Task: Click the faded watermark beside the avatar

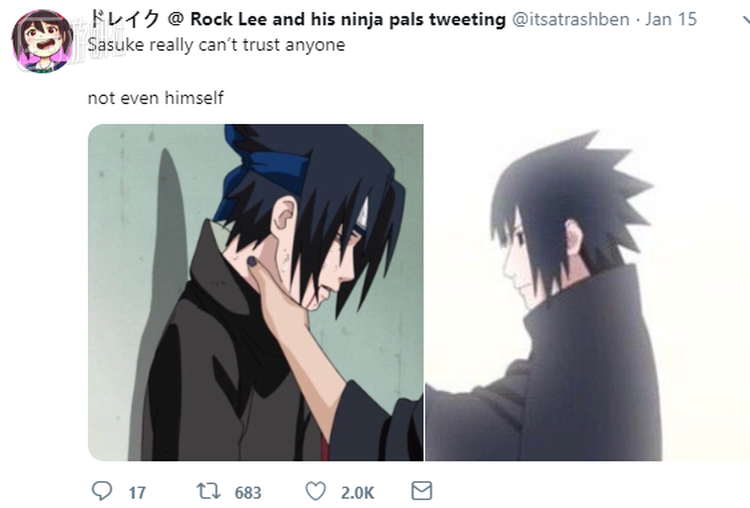Action: click(96, 41)
